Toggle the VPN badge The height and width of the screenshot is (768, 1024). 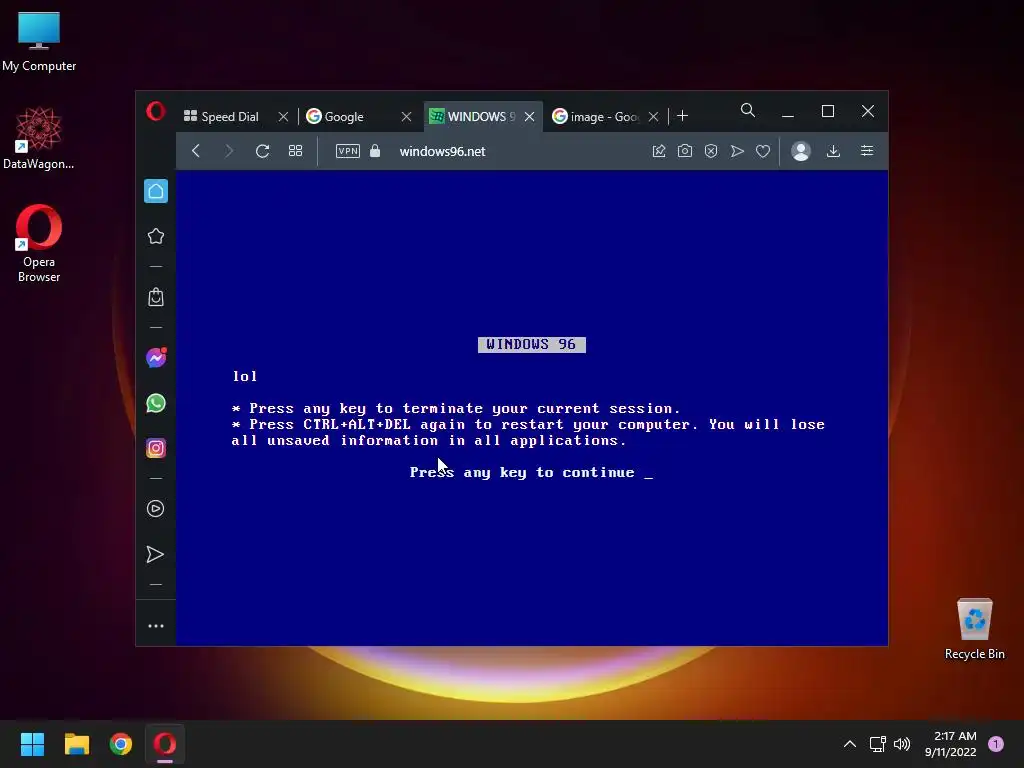click(x=347, y=151)
